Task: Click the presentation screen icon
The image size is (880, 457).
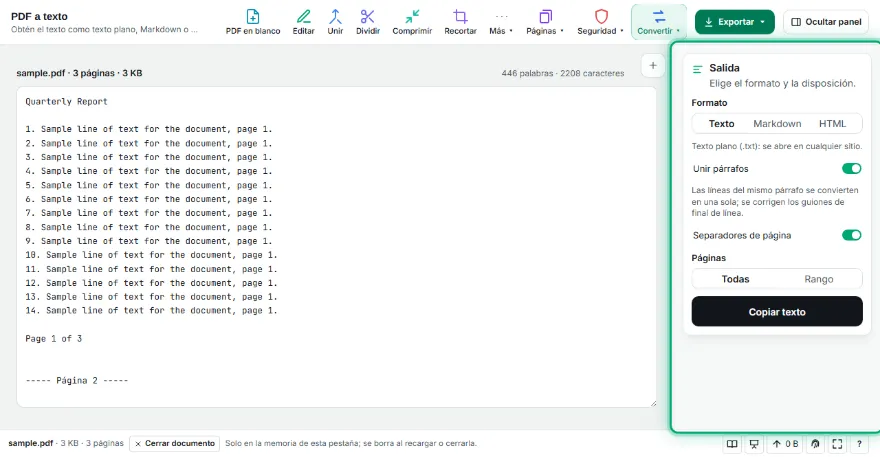Action: click(x=754, y=444)
